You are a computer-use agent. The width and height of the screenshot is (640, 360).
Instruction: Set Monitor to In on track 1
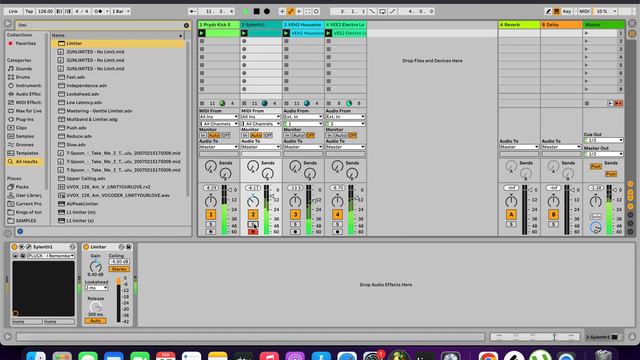click(x=203, y=136)
